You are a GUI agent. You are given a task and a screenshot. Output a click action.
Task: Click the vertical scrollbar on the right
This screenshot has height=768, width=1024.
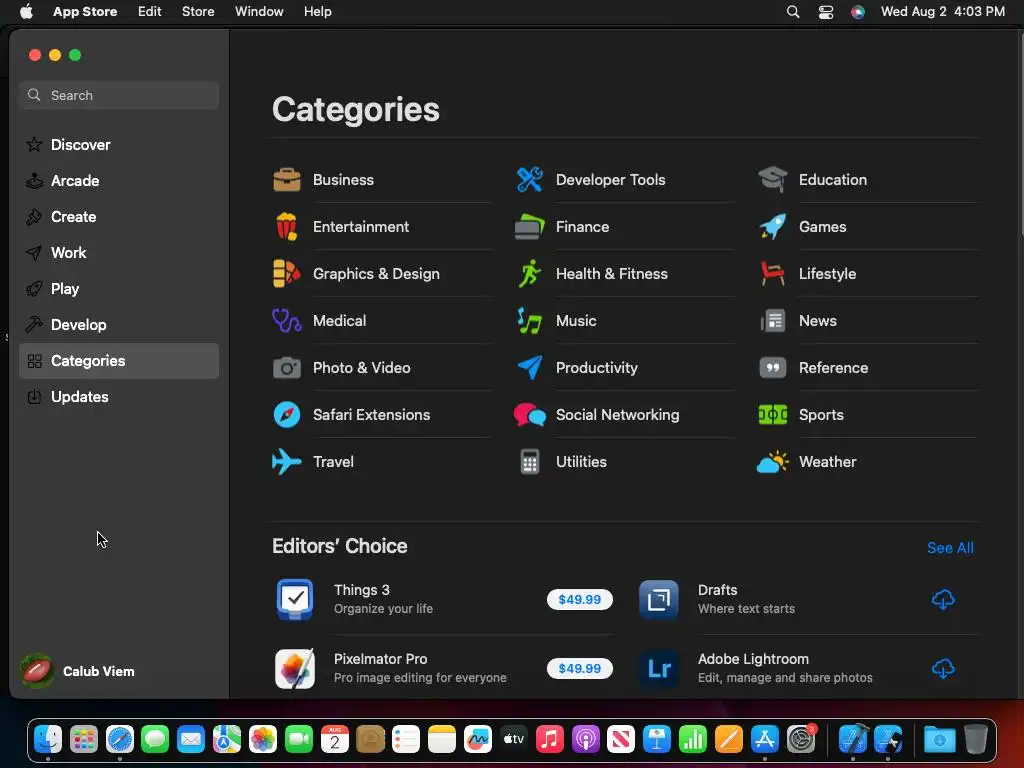[x=1021, y=135]
